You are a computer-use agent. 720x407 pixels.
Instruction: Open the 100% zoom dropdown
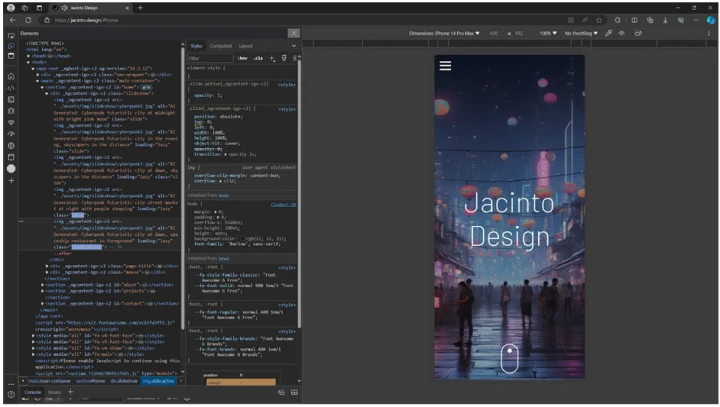coord(548,33)
